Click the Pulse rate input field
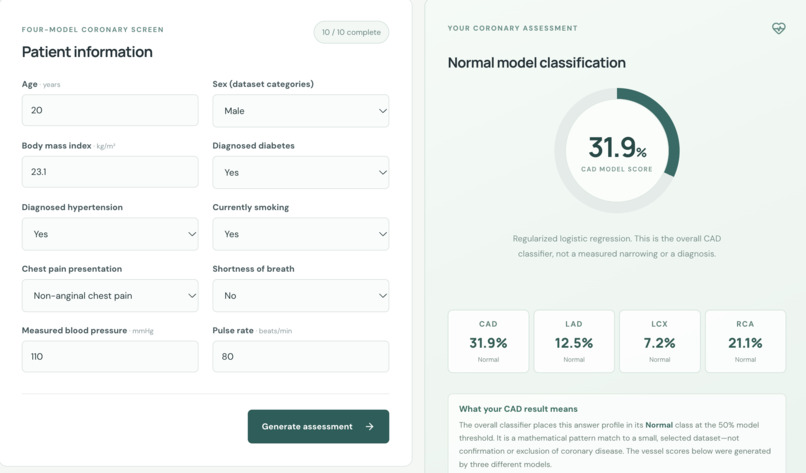The image size is (806, 473). [x=301, y=356]
